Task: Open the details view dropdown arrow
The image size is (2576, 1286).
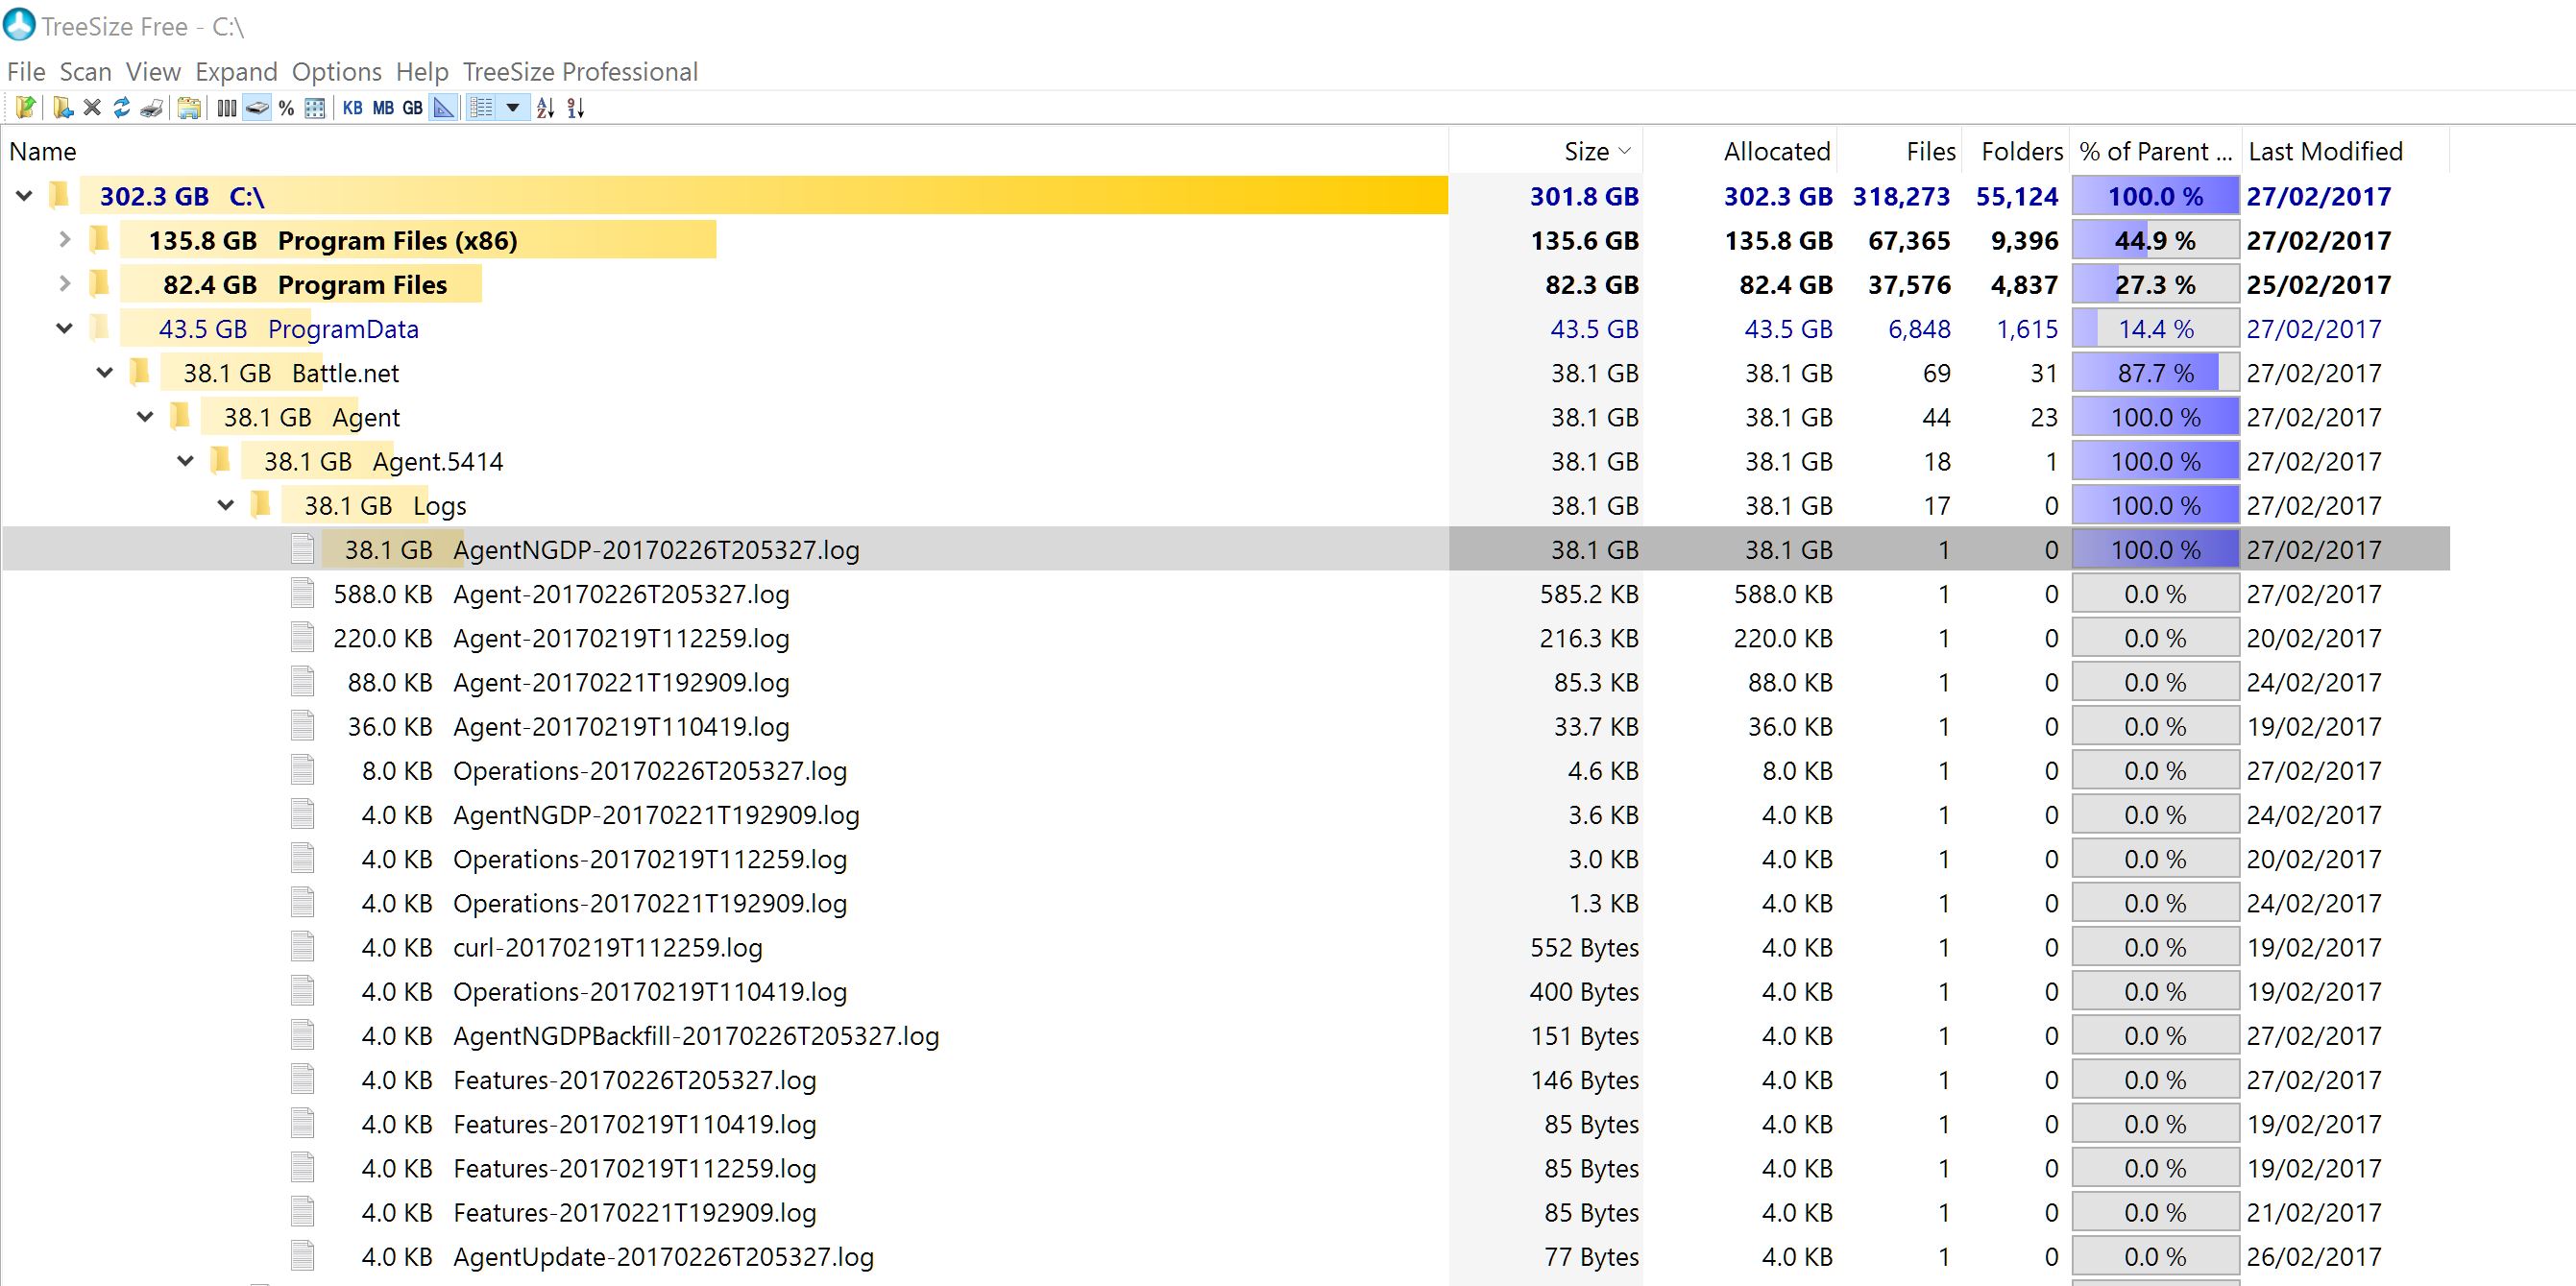Action: pos(513,108)
